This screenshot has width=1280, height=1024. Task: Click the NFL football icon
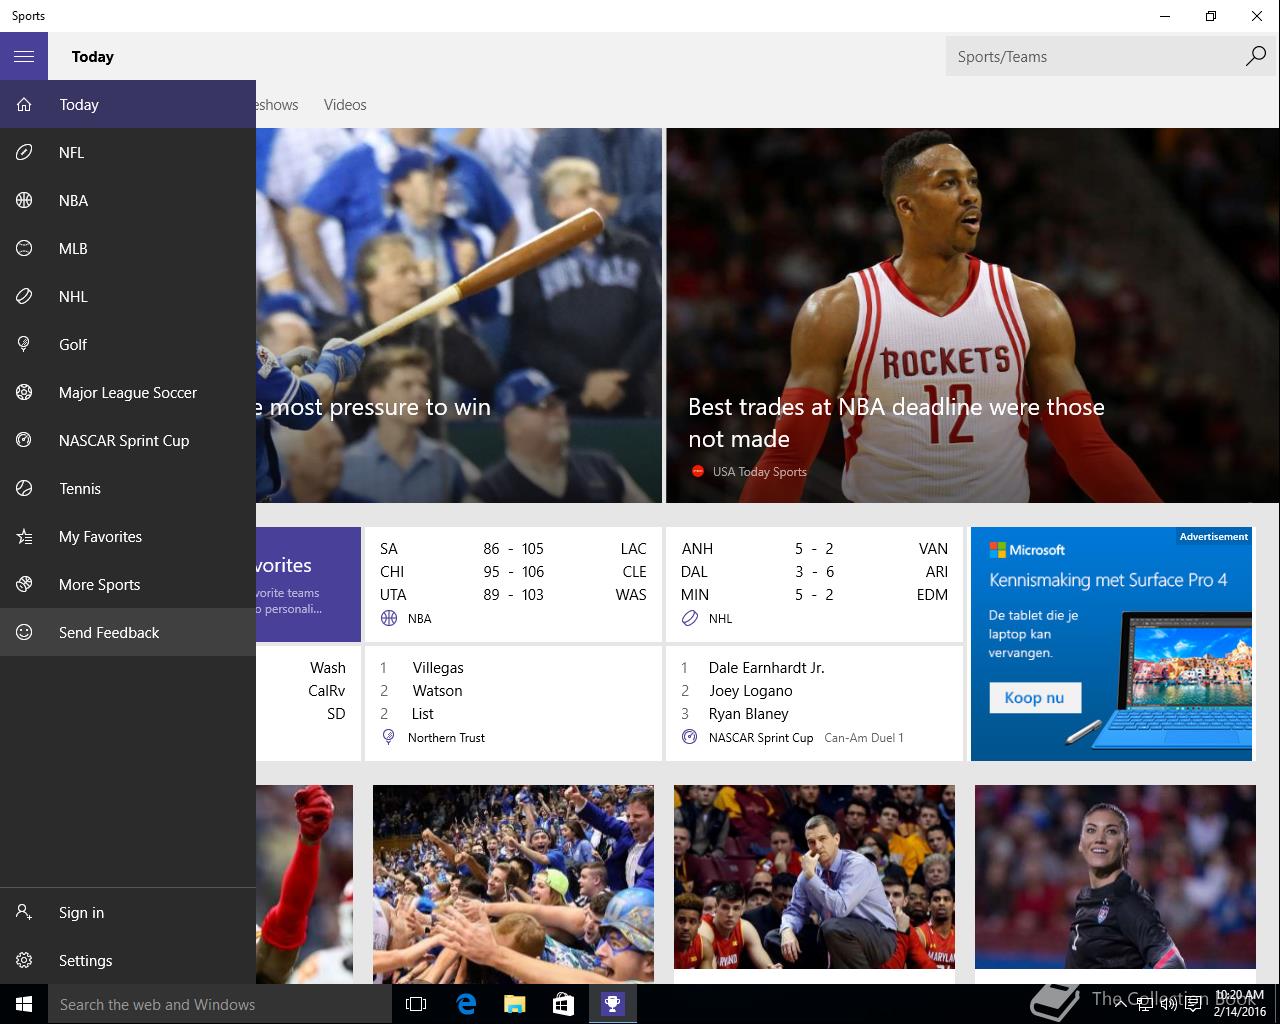point(24,152)
